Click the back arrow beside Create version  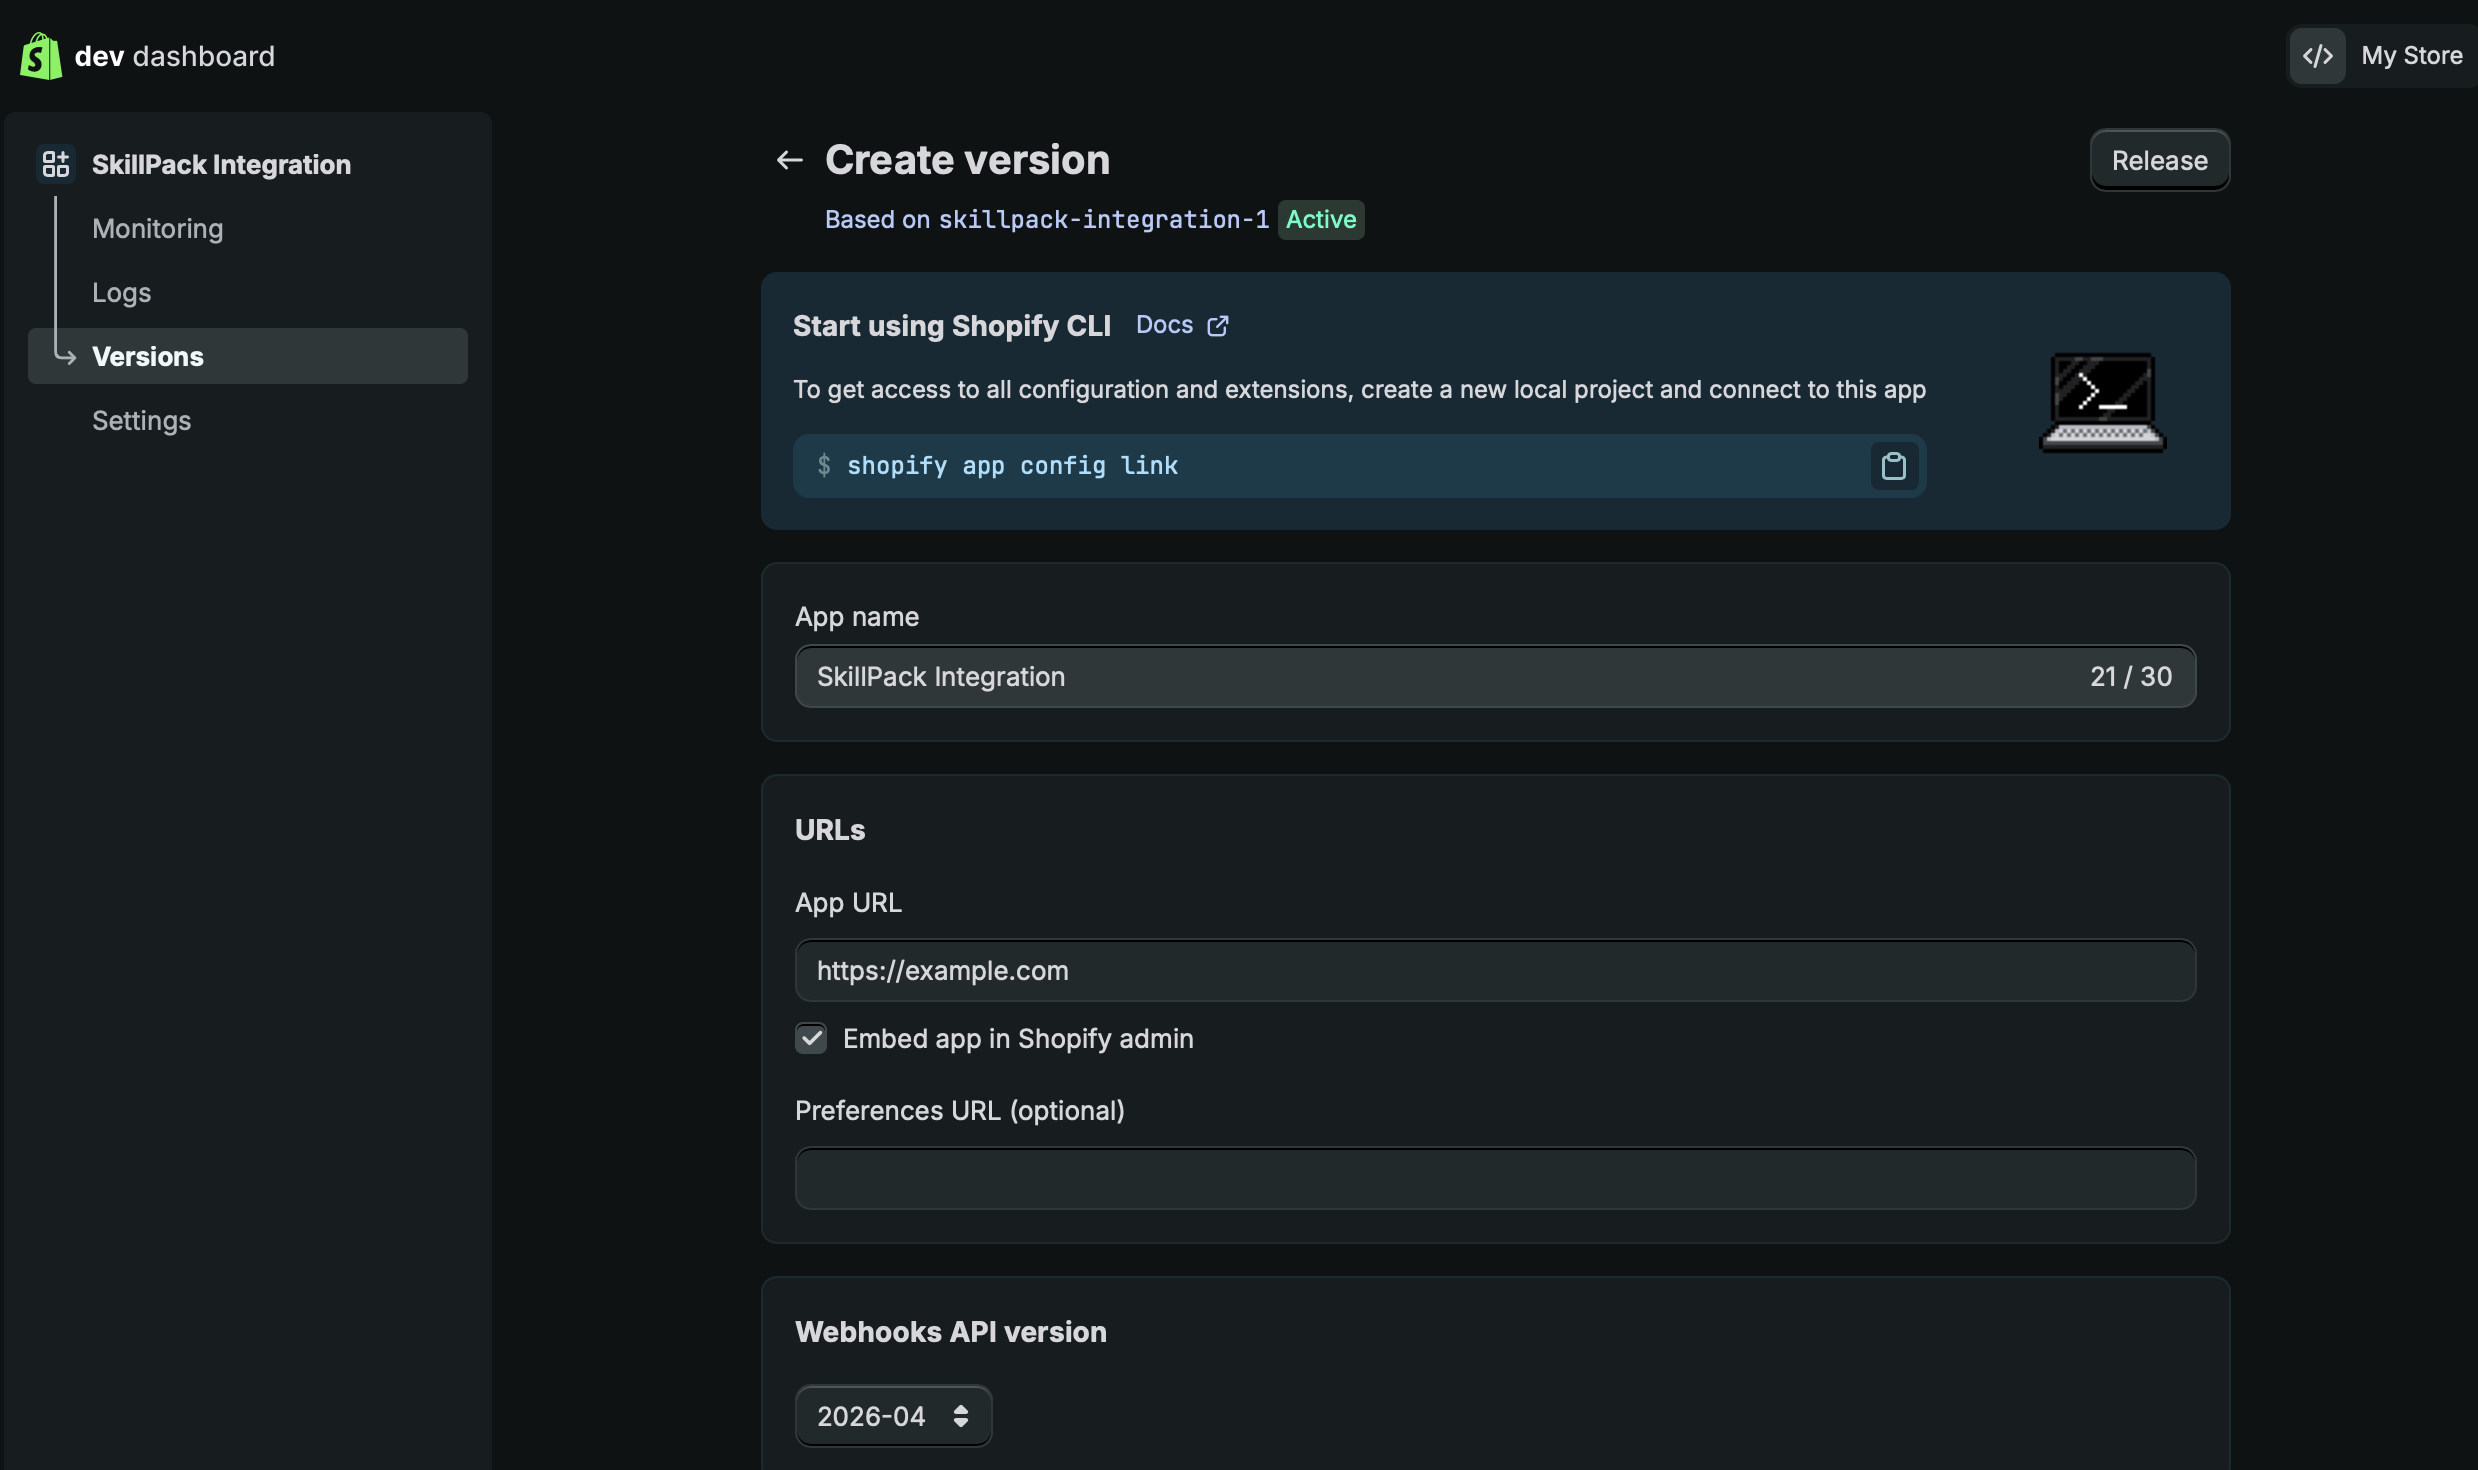coord(790,160)
